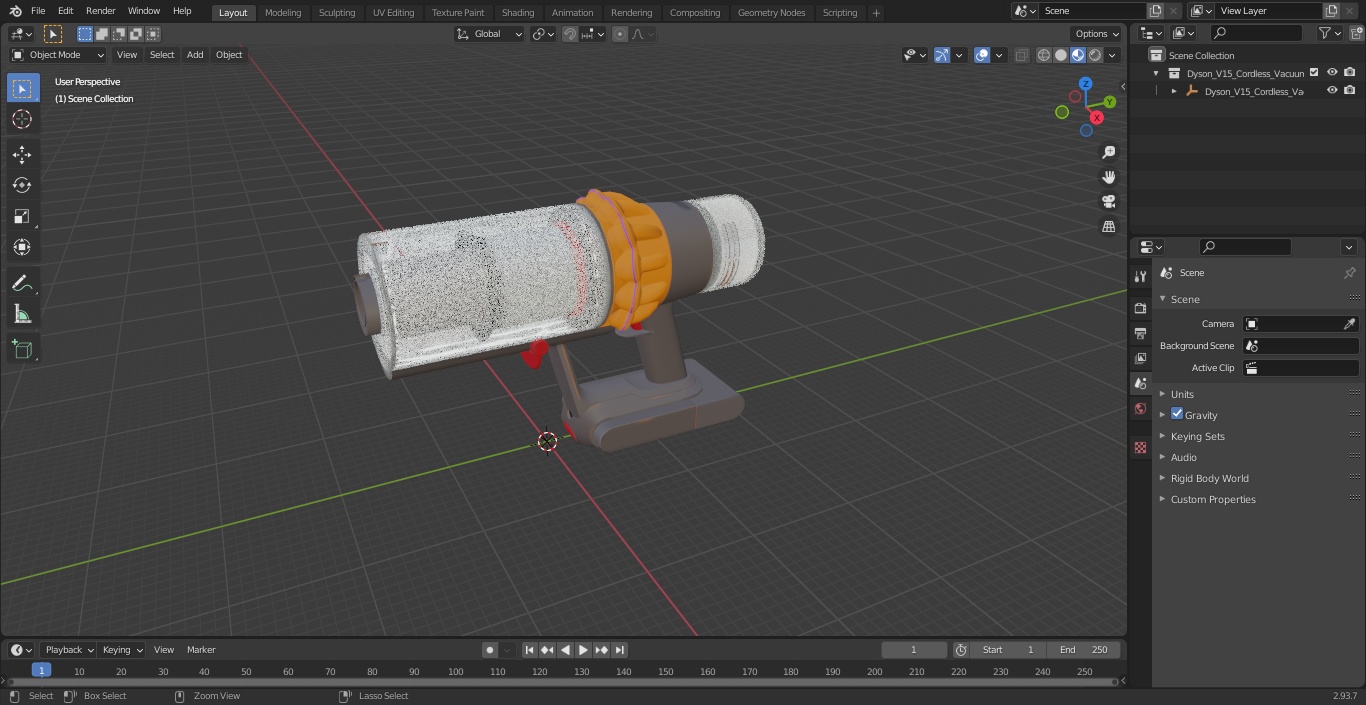Select the Measure tool

(x=22, y=314)
